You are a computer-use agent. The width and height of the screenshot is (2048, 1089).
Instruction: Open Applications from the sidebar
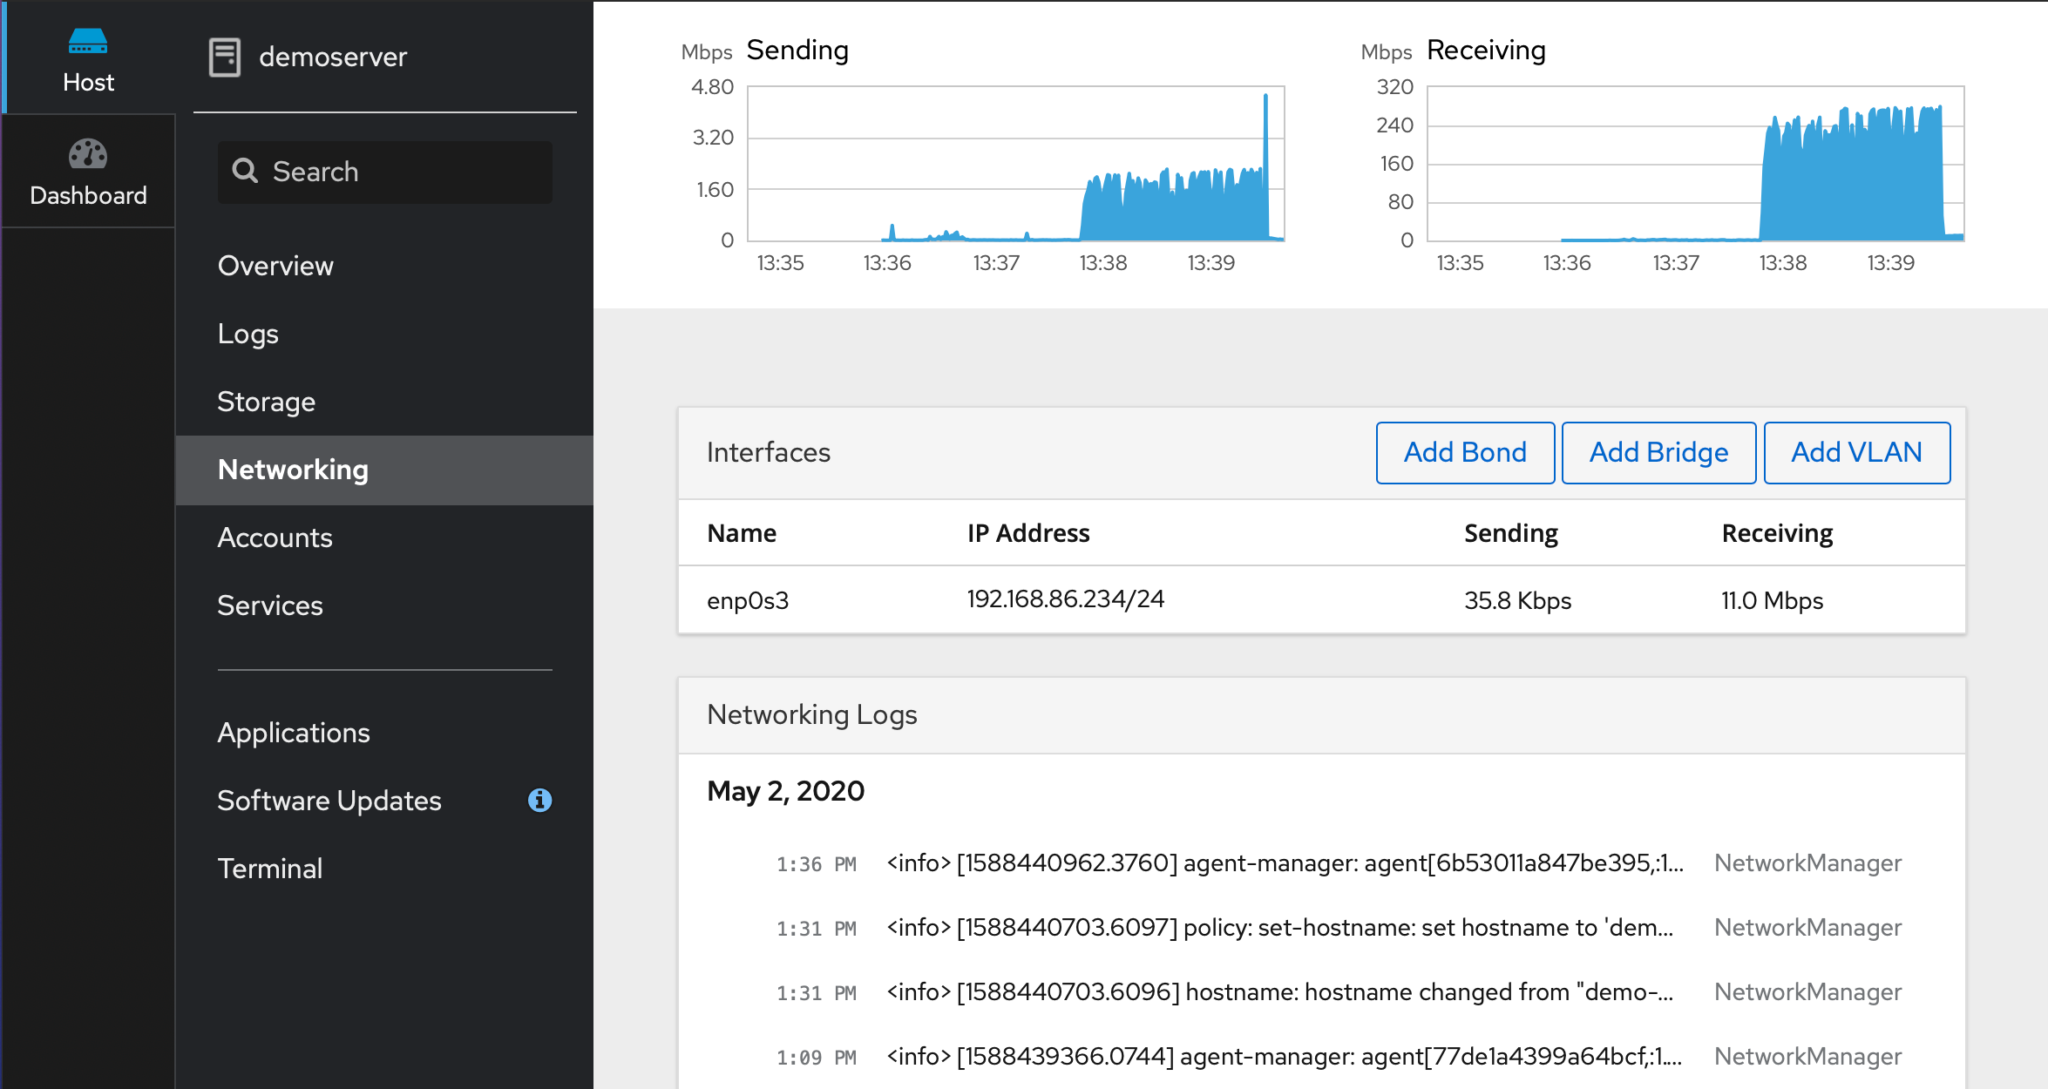(x=294, y=733)
